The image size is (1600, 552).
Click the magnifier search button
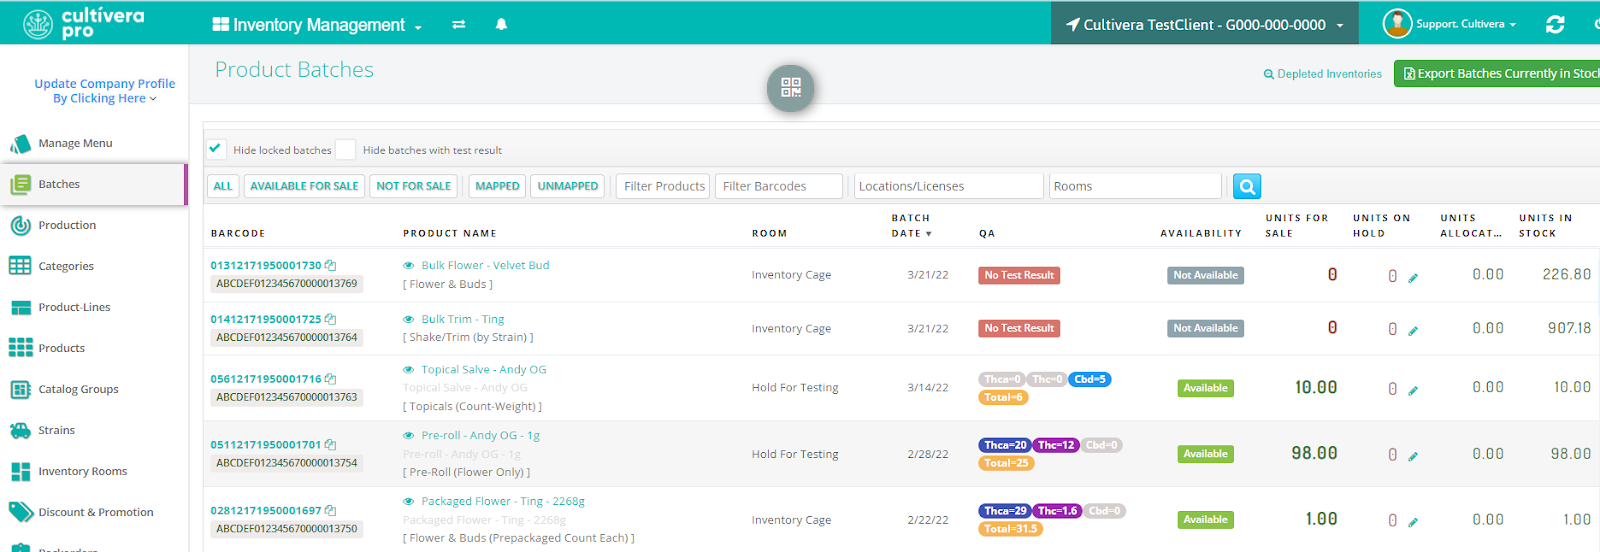[1247, 186]
